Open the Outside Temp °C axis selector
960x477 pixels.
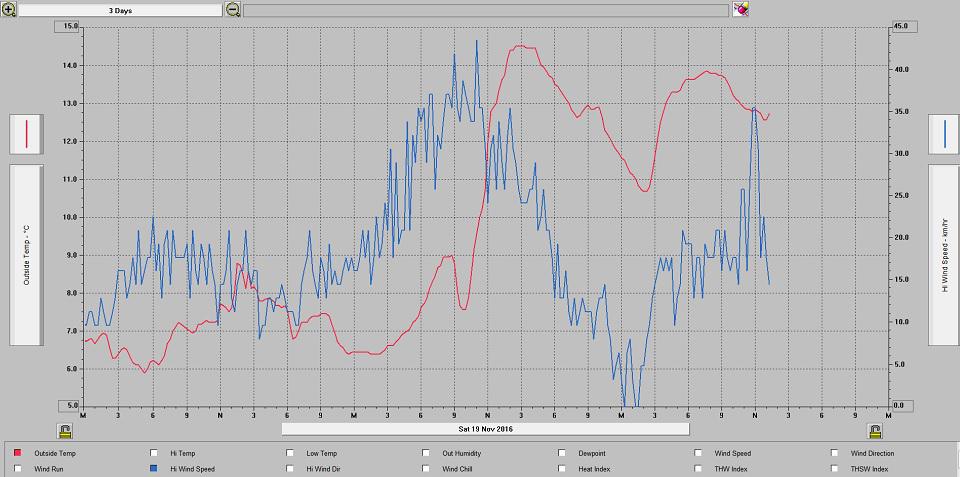26,255
